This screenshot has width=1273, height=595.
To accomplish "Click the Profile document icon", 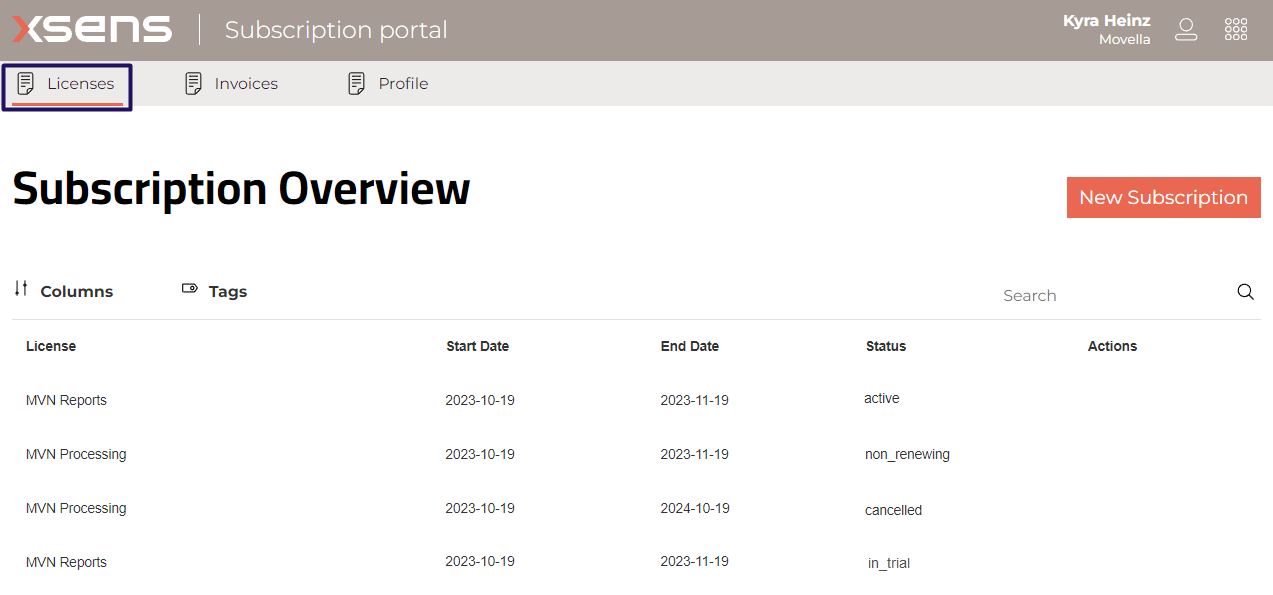I will [x=355, y=83].
